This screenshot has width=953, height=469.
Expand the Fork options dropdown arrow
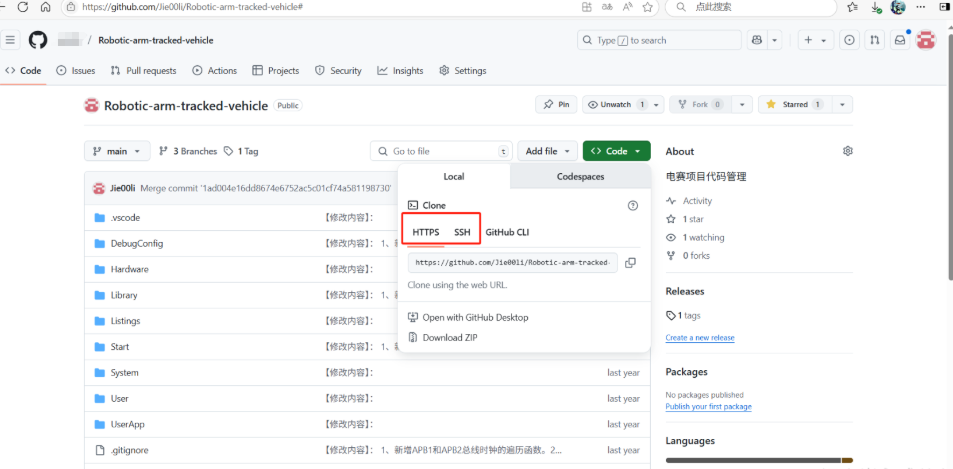coord(741,104)
